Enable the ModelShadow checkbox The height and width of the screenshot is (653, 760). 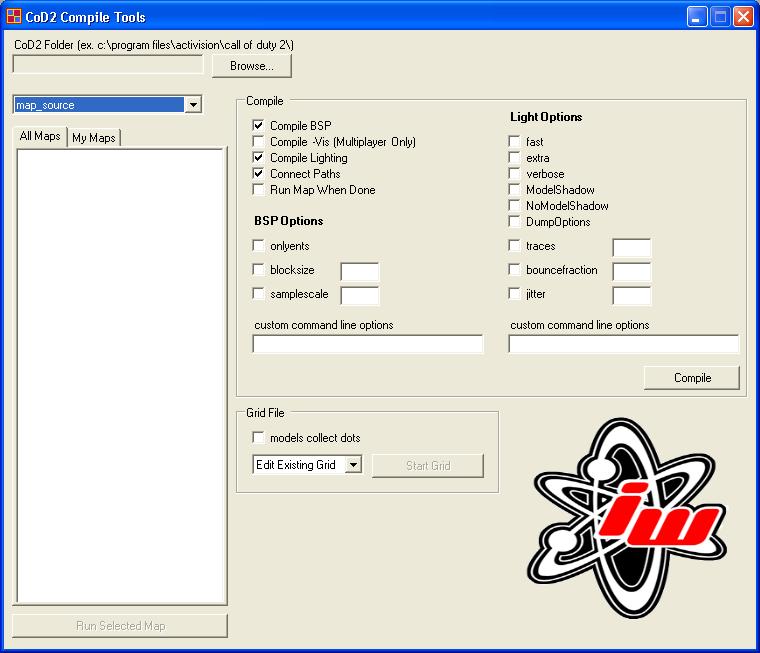pyautogui.click(x=514, y=190)
